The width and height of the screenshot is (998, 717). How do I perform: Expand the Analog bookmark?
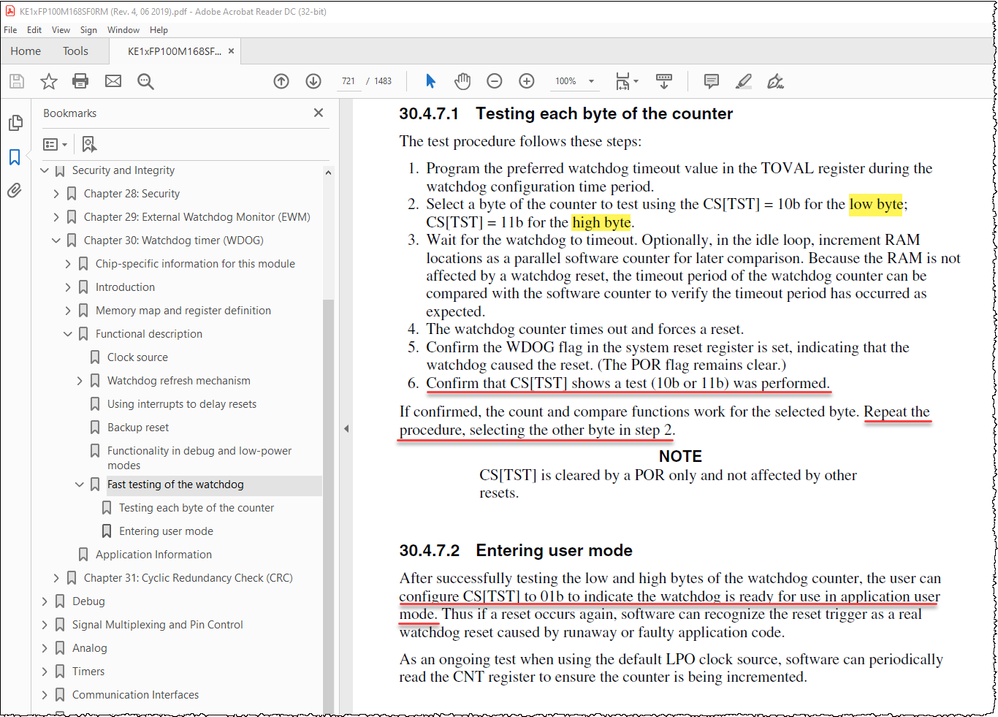click(45, 648)
